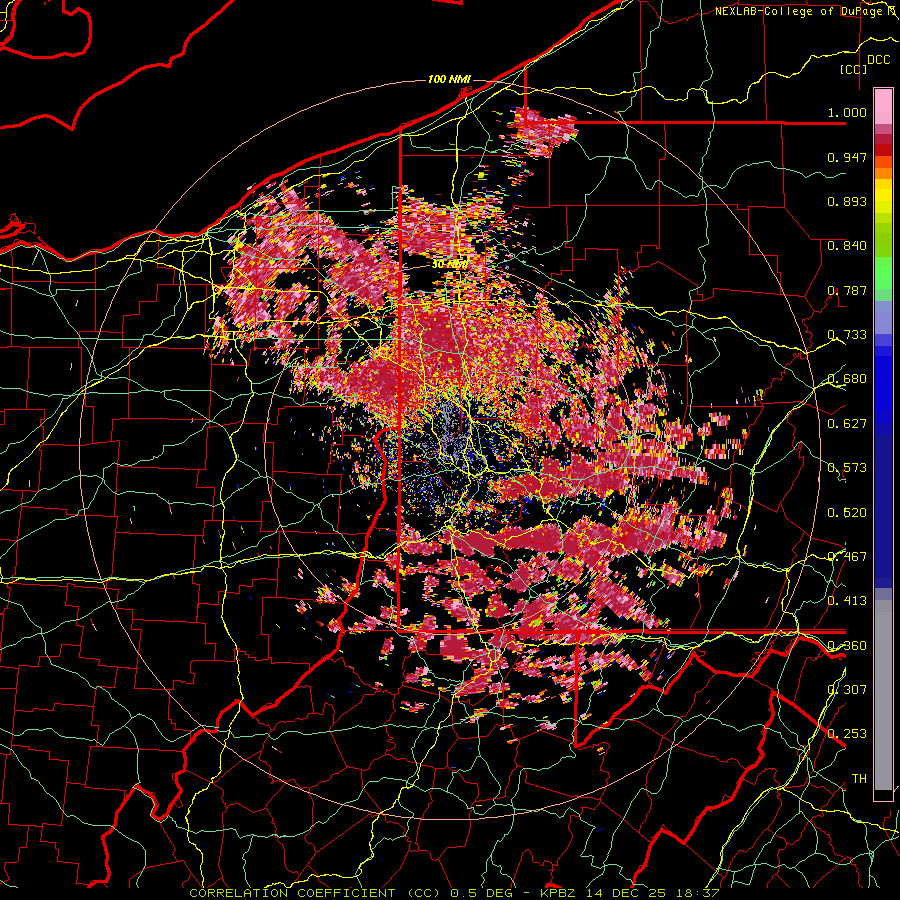Screen dimensions: 900x900
Task: Select the 0.360 legend value
Action: point(847,645)
